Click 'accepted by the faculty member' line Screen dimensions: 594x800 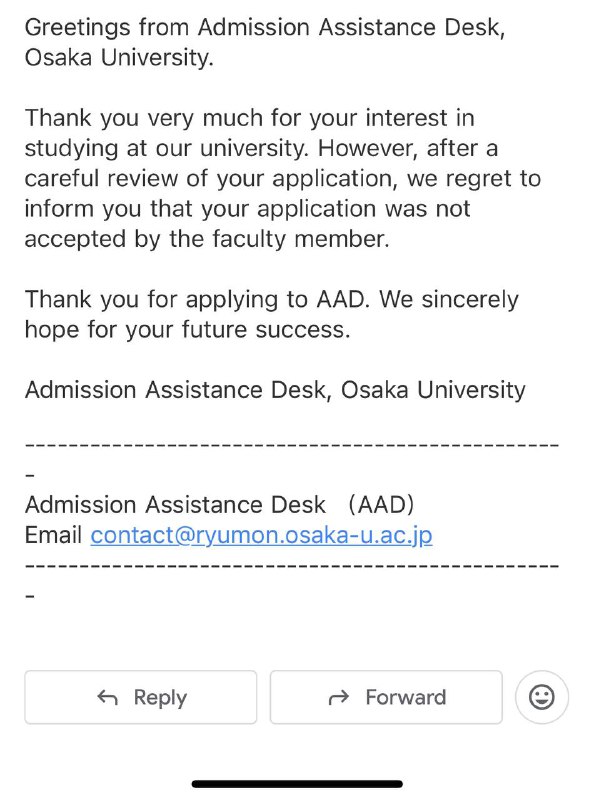click(207, 239)
